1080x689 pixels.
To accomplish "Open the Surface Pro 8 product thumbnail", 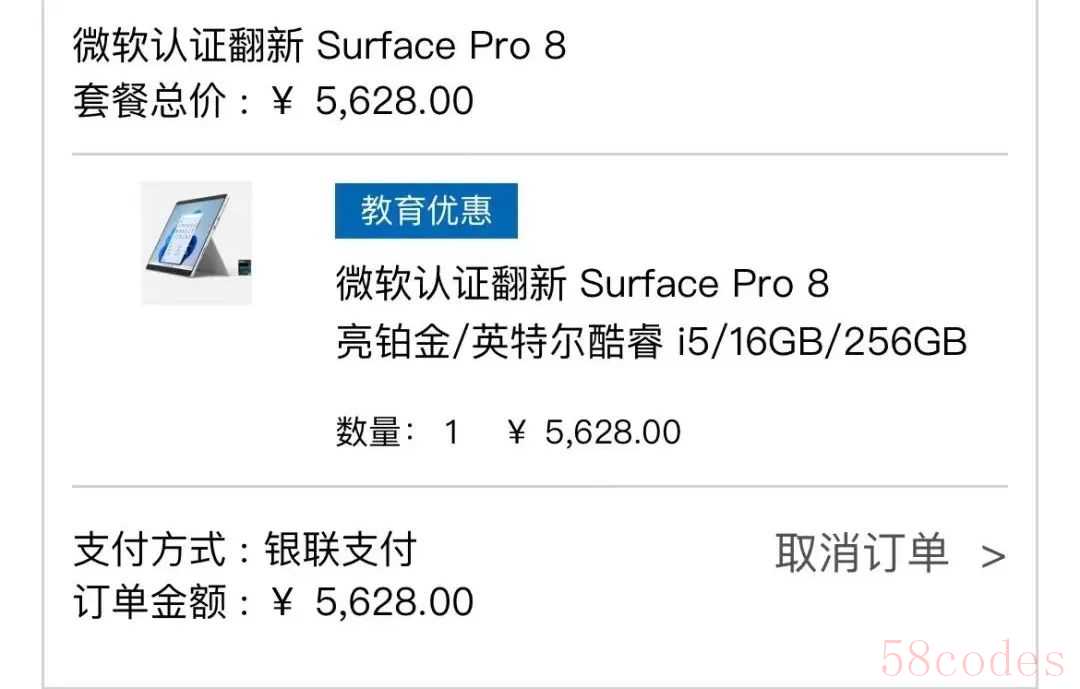I will 196,242.
